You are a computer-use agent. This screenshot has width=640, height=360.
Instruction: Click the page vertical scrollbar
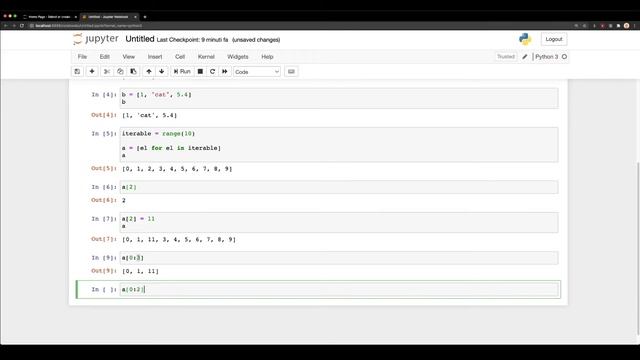point(638,249)
